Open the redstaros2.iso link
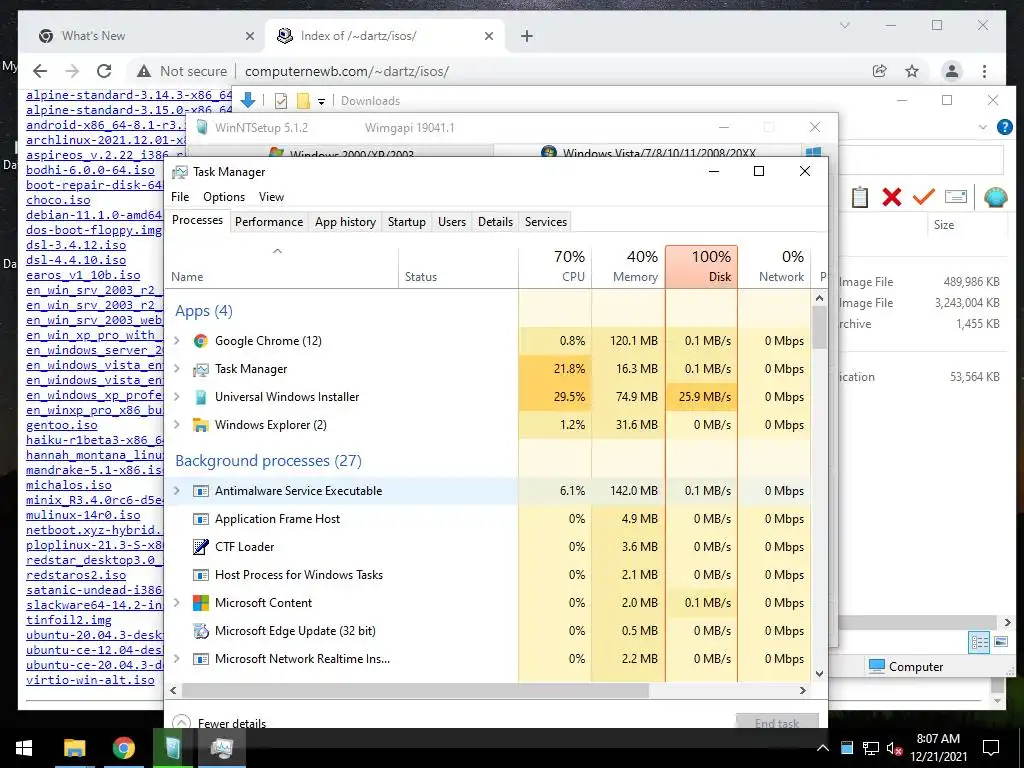This screenshot has width=1024, height=768. coord(76,575)
